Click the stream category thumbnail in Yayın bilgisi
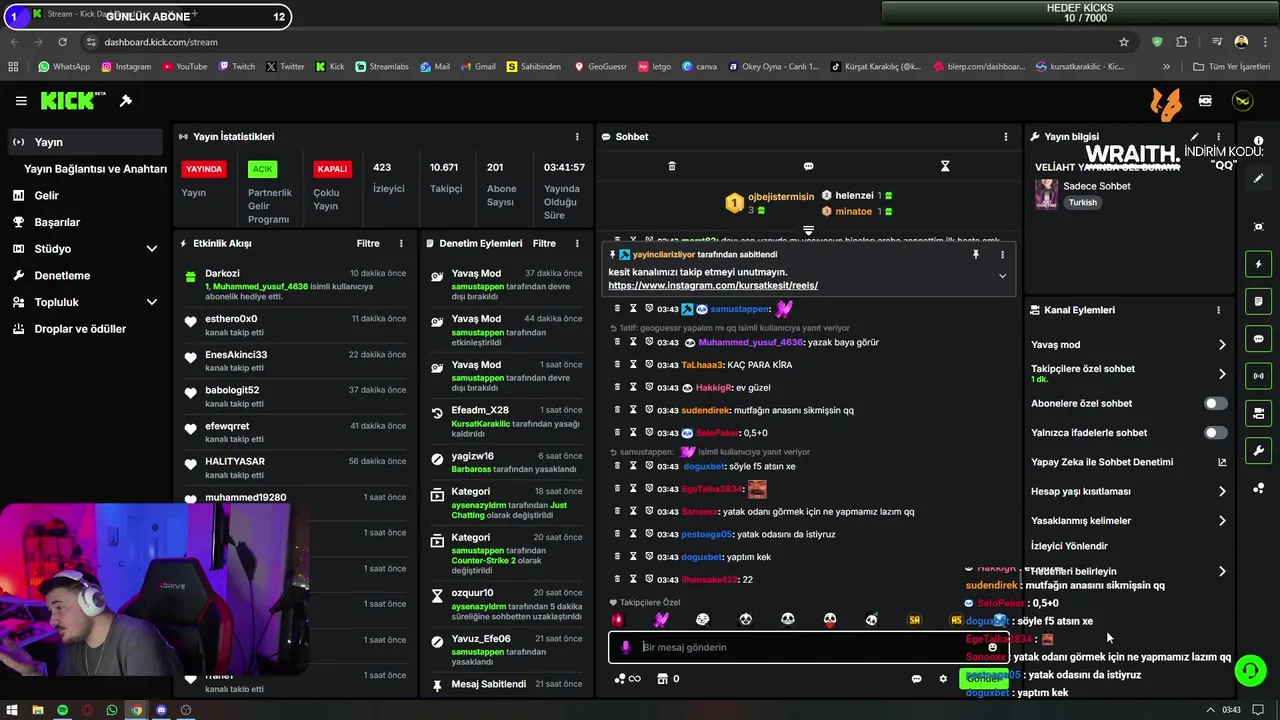 (x=1046, y=194)
